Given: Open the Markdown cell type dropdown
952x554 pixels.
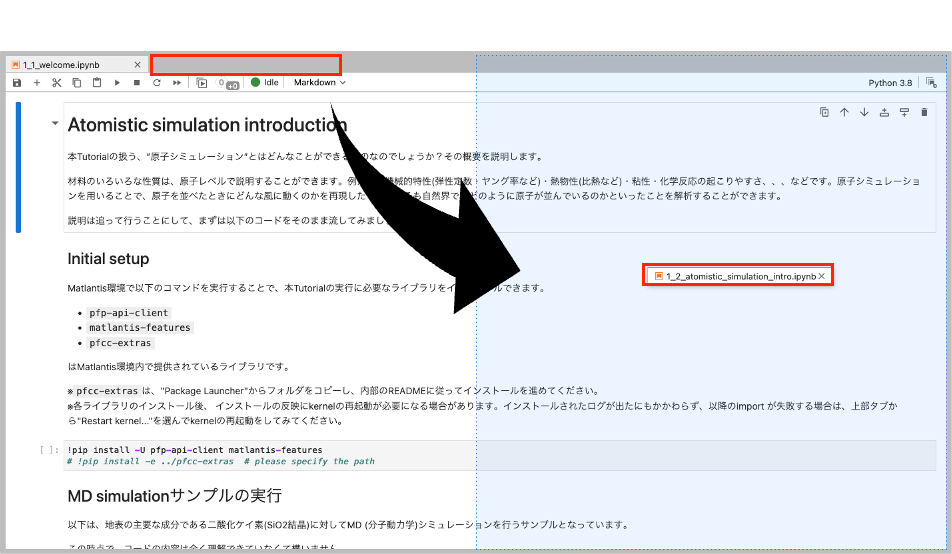Looking at the screenshot, I should click(319, 83).
